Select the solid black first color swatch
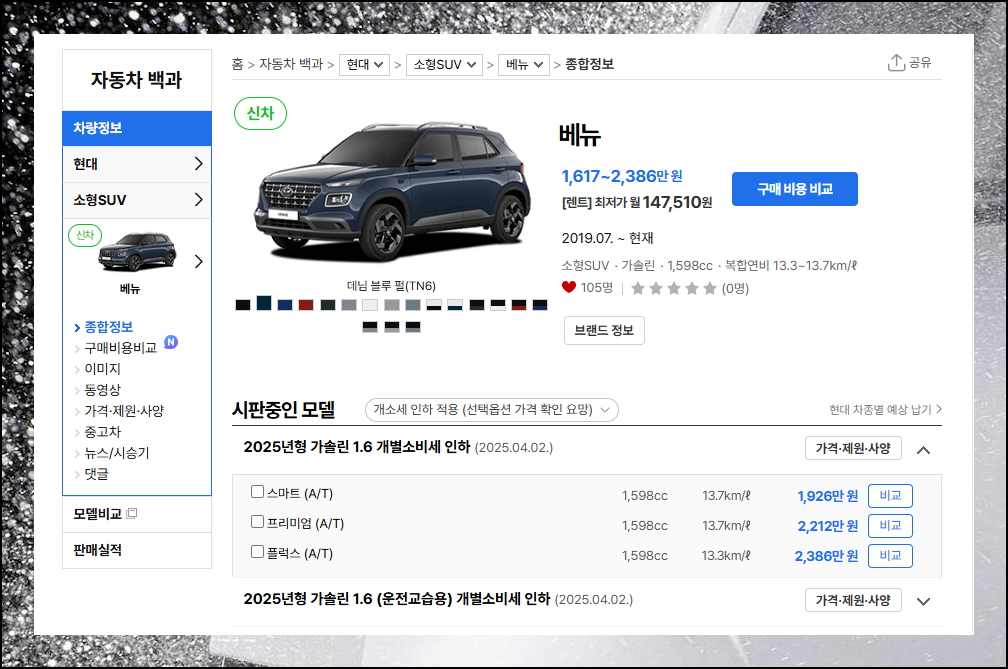This screenshot has height=669, width=1008. [242, 305]
